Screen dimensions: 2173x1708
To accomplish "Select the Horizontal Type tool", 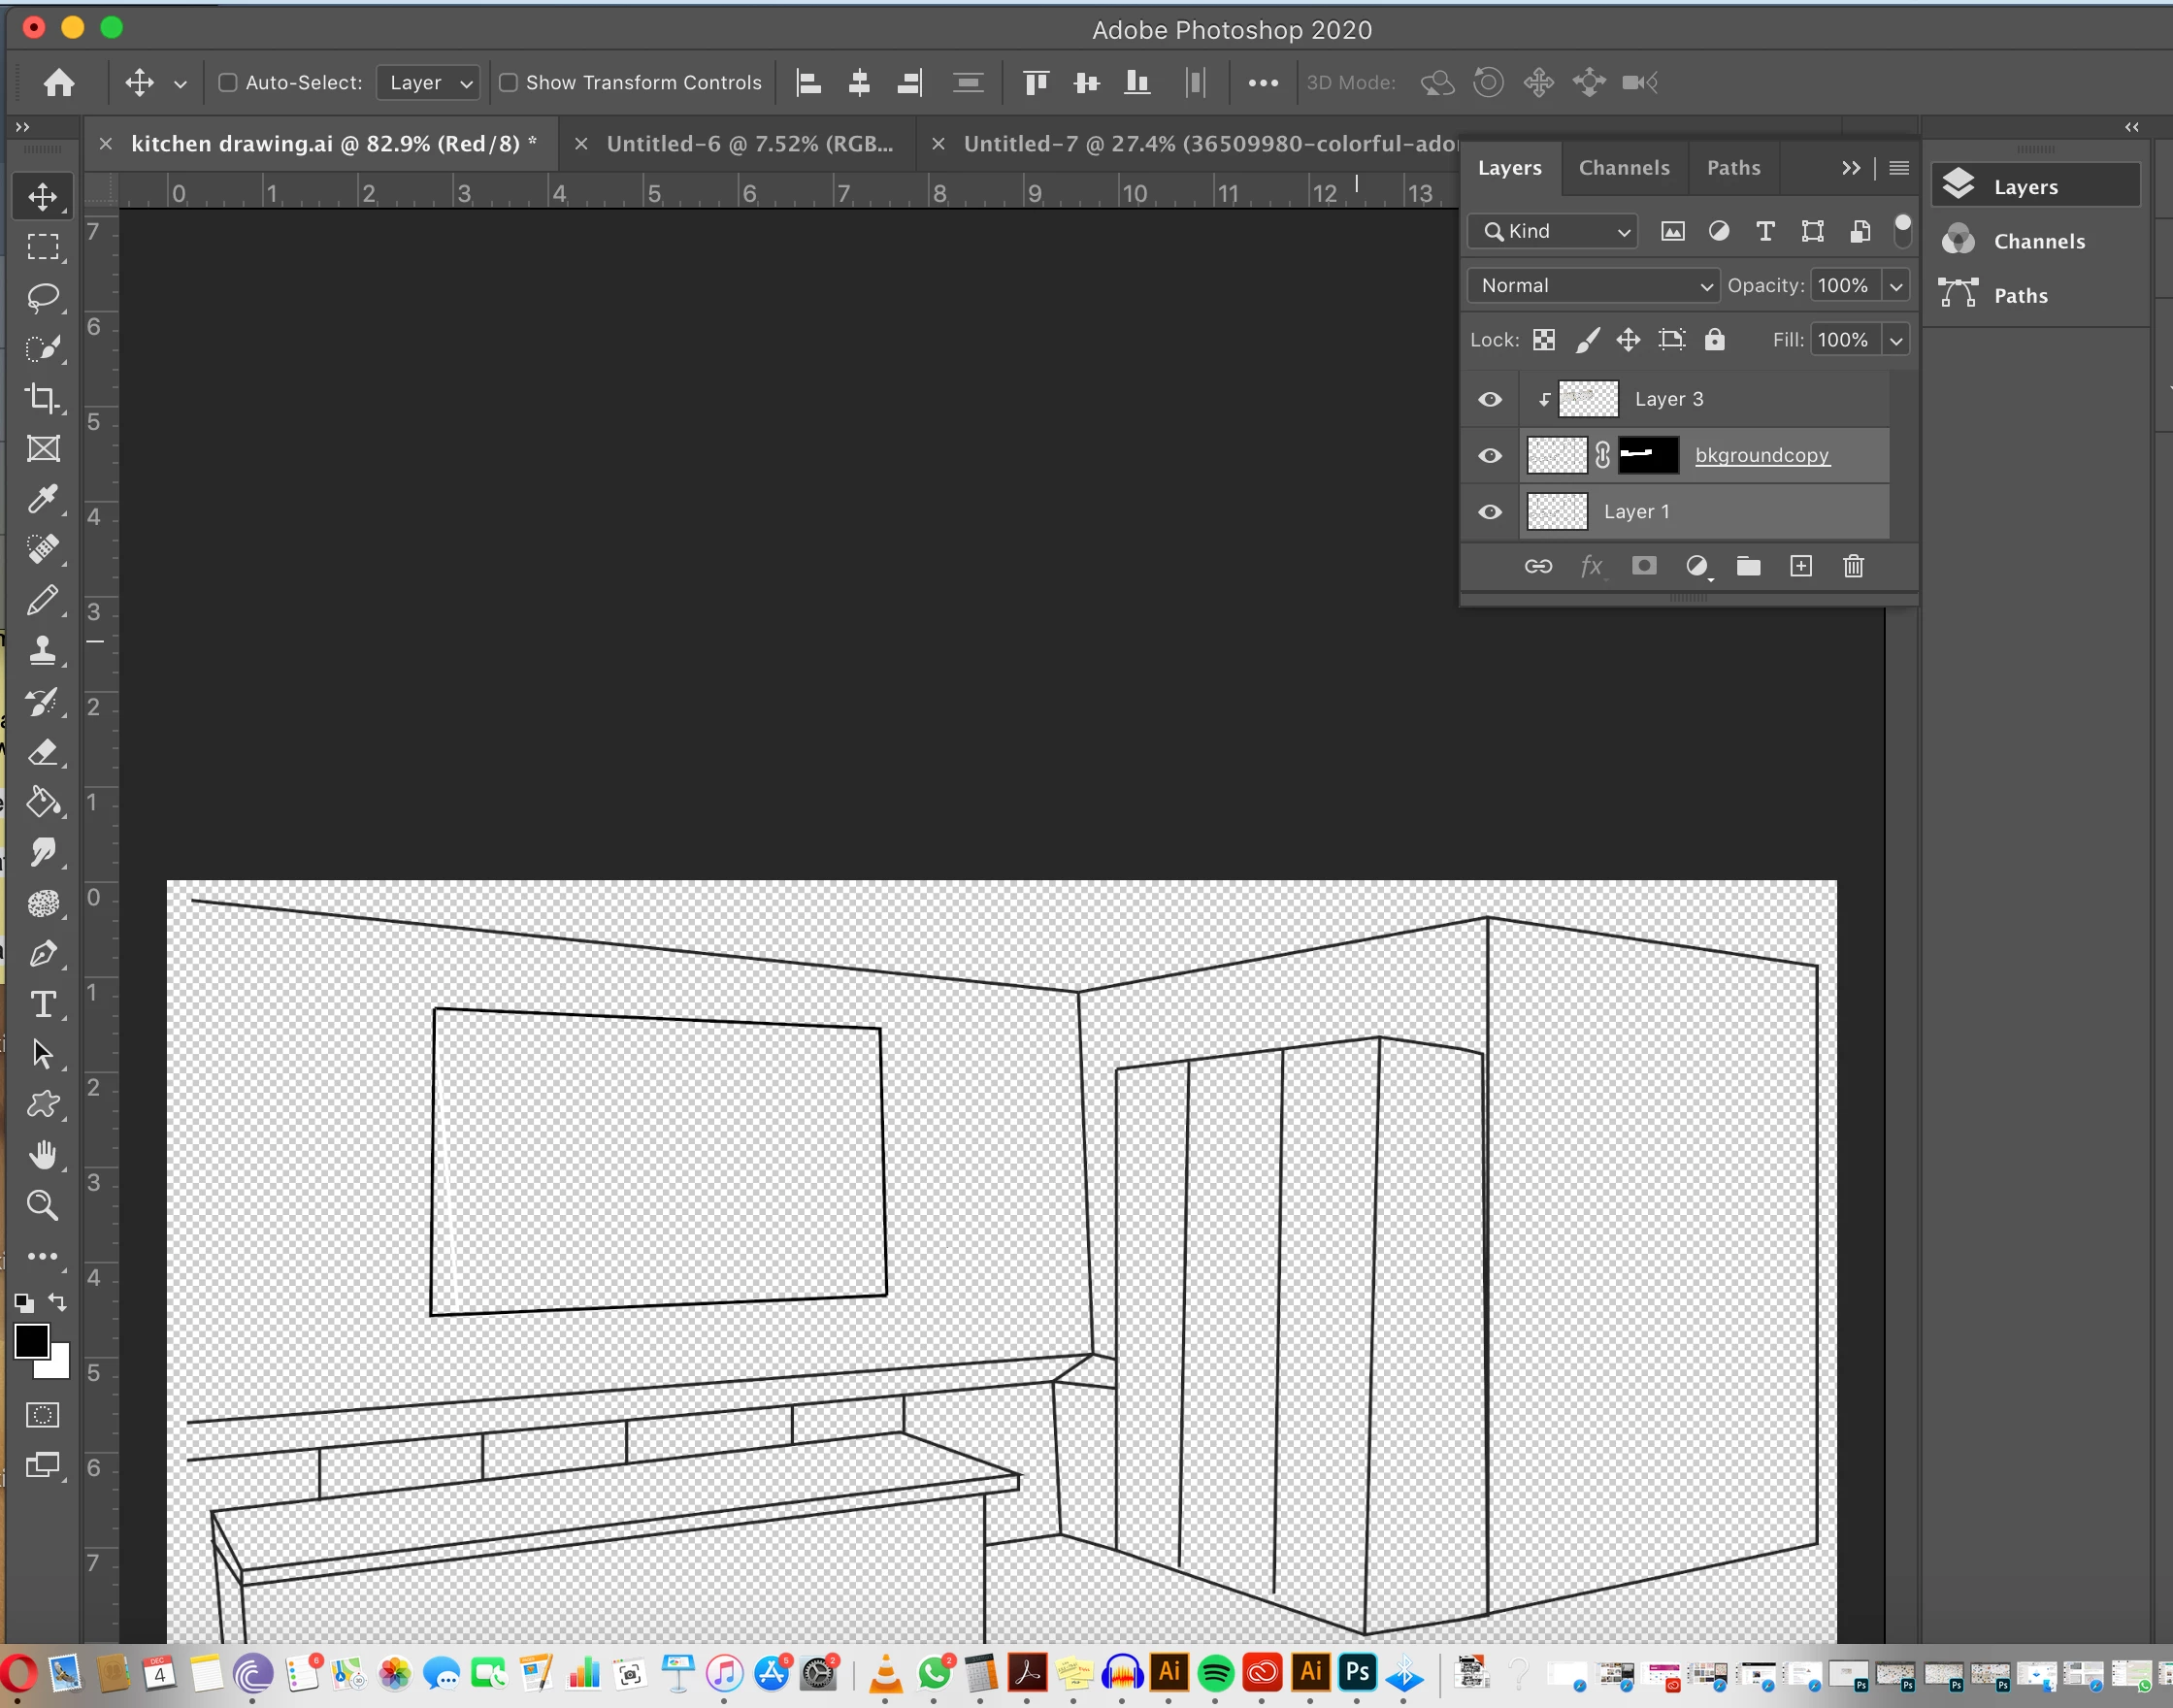I will tap(42, 1004).
